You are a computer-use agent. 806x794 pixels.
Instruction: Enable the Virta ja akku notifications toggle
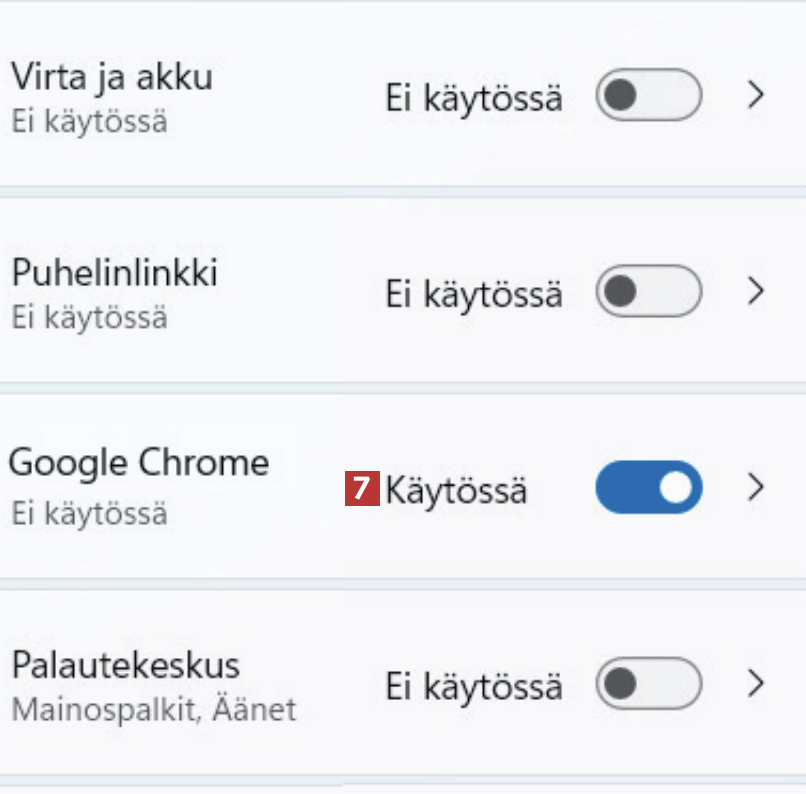[x=648, y=96]
